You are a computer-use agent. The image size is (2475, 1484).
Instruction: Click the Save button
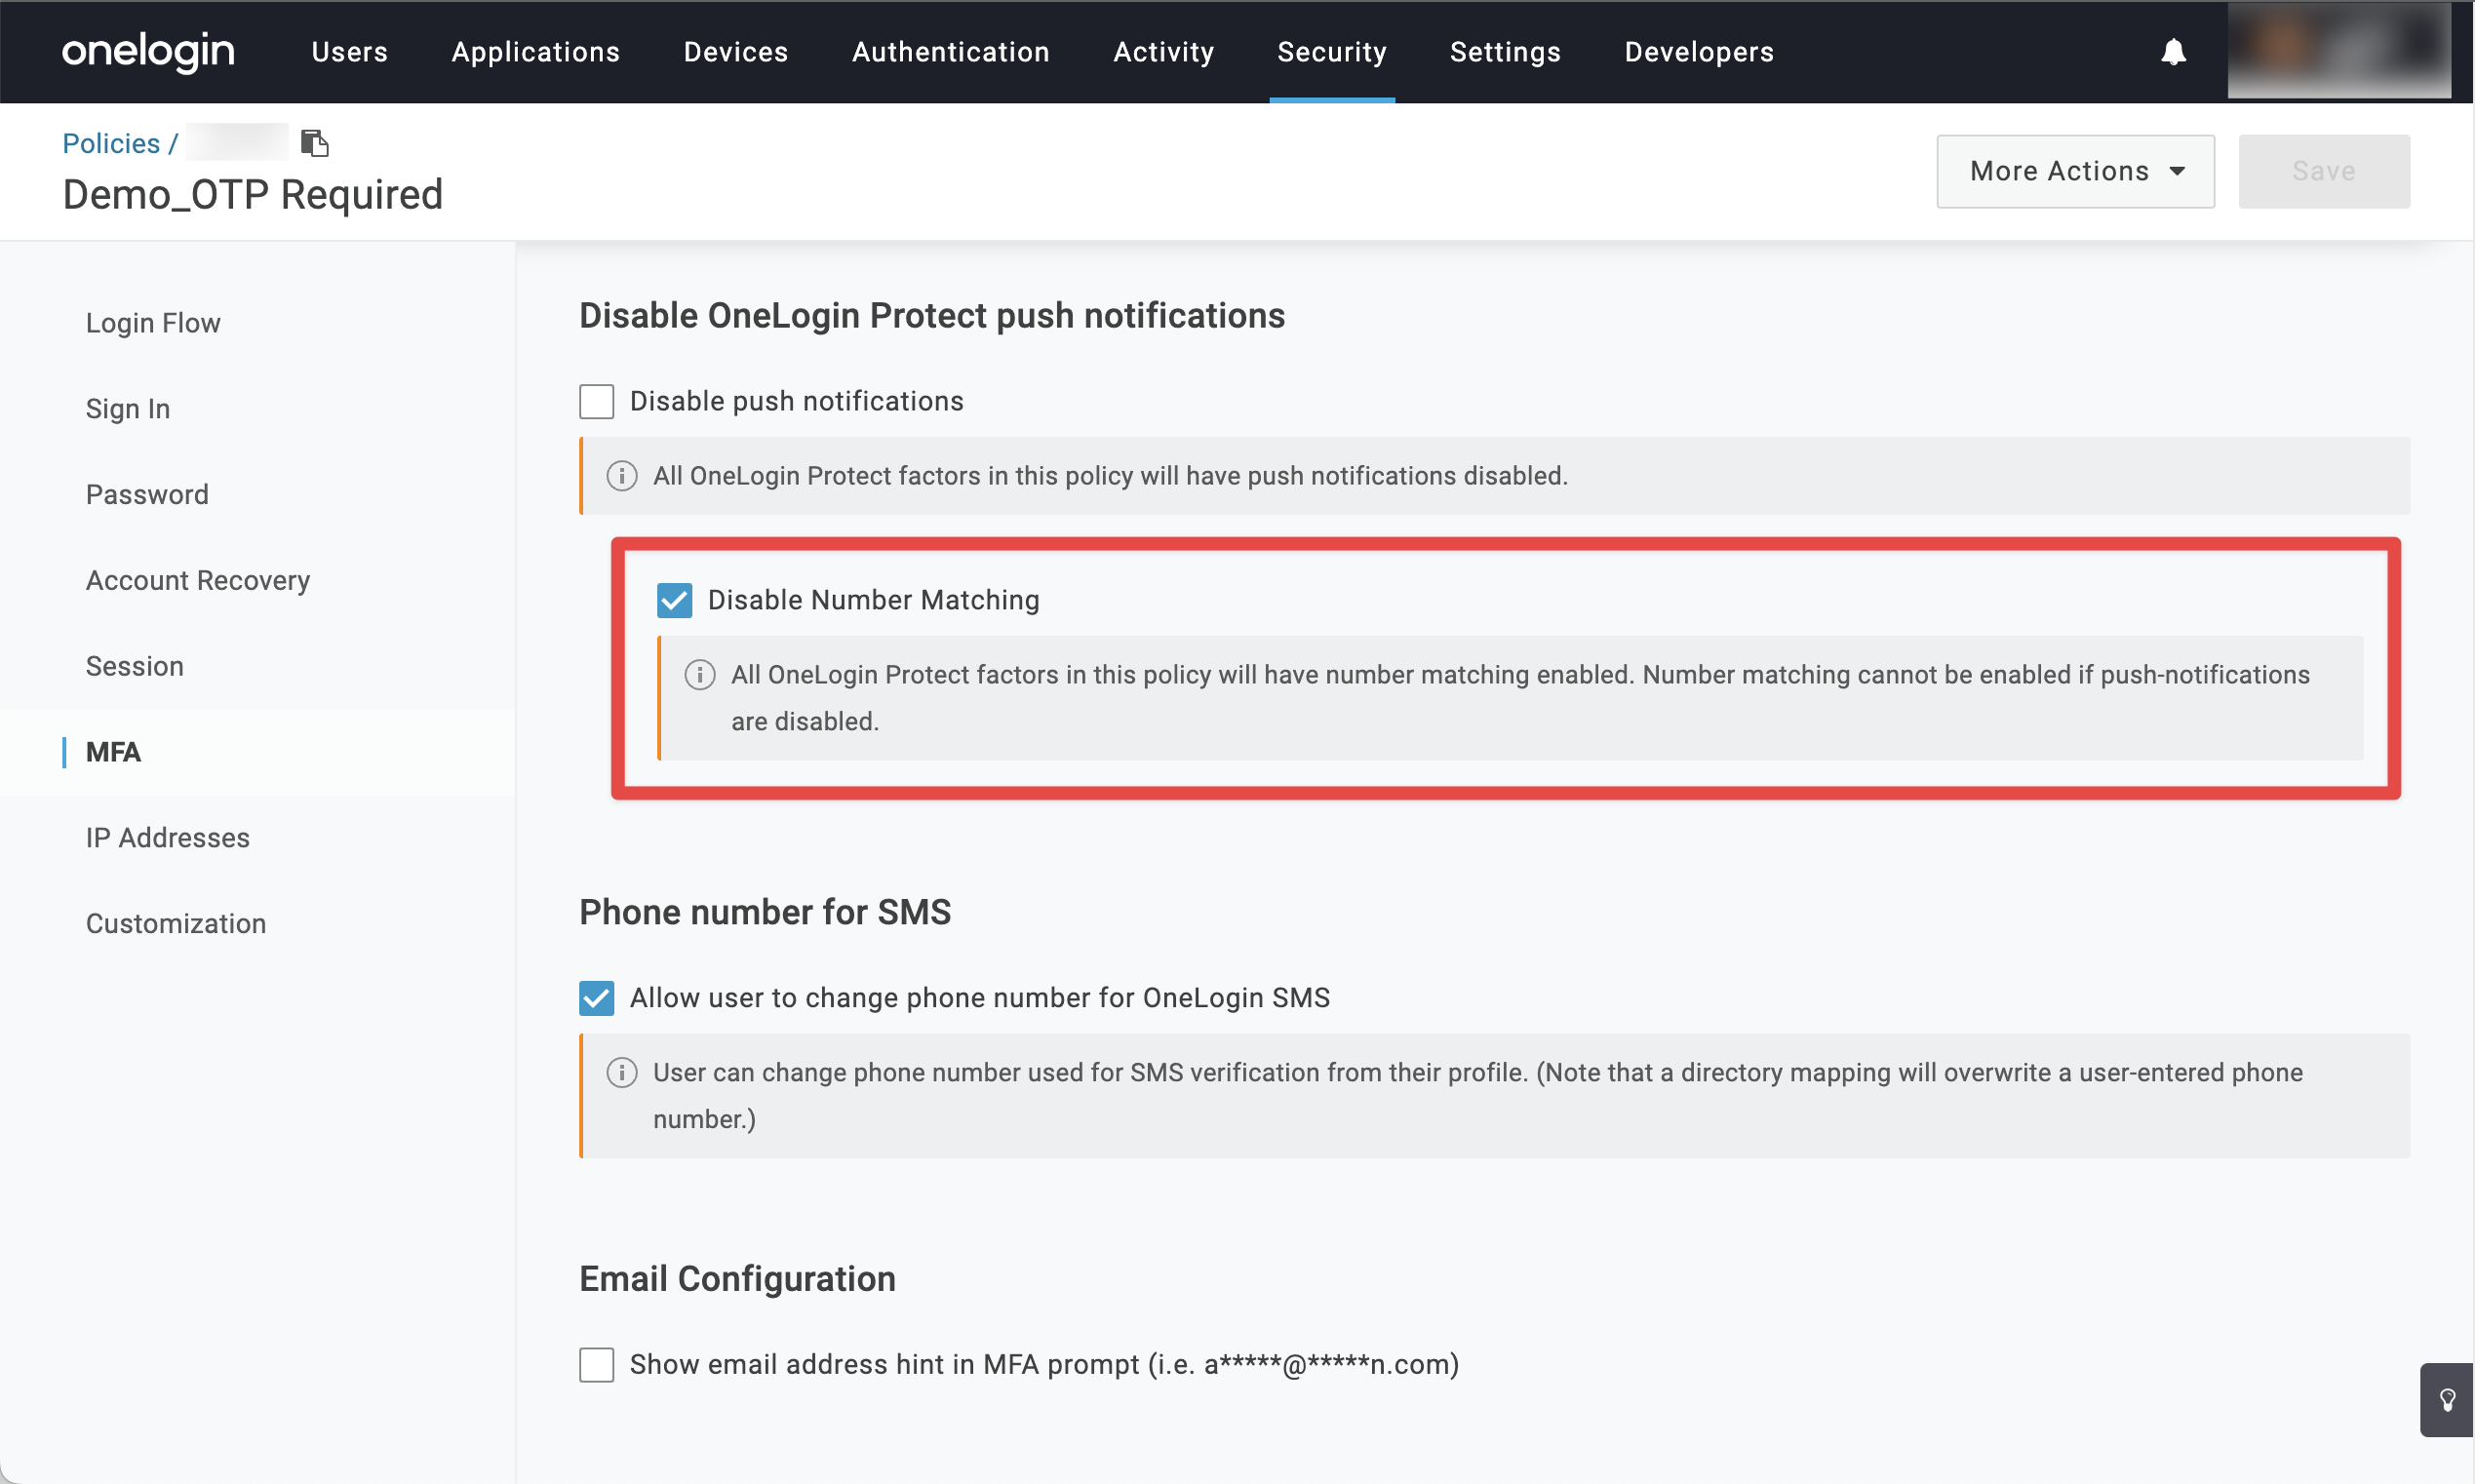coord(2323,171)
